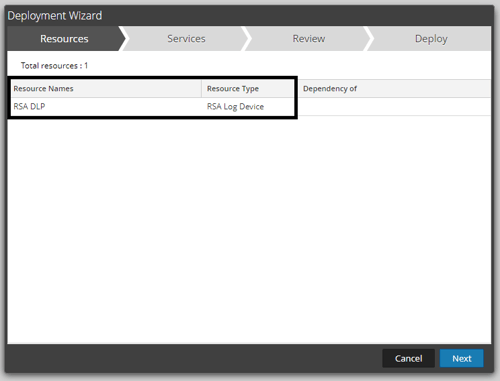Click the chevron arrow between Services and Review
500x381 pixels.
(246, 39)
